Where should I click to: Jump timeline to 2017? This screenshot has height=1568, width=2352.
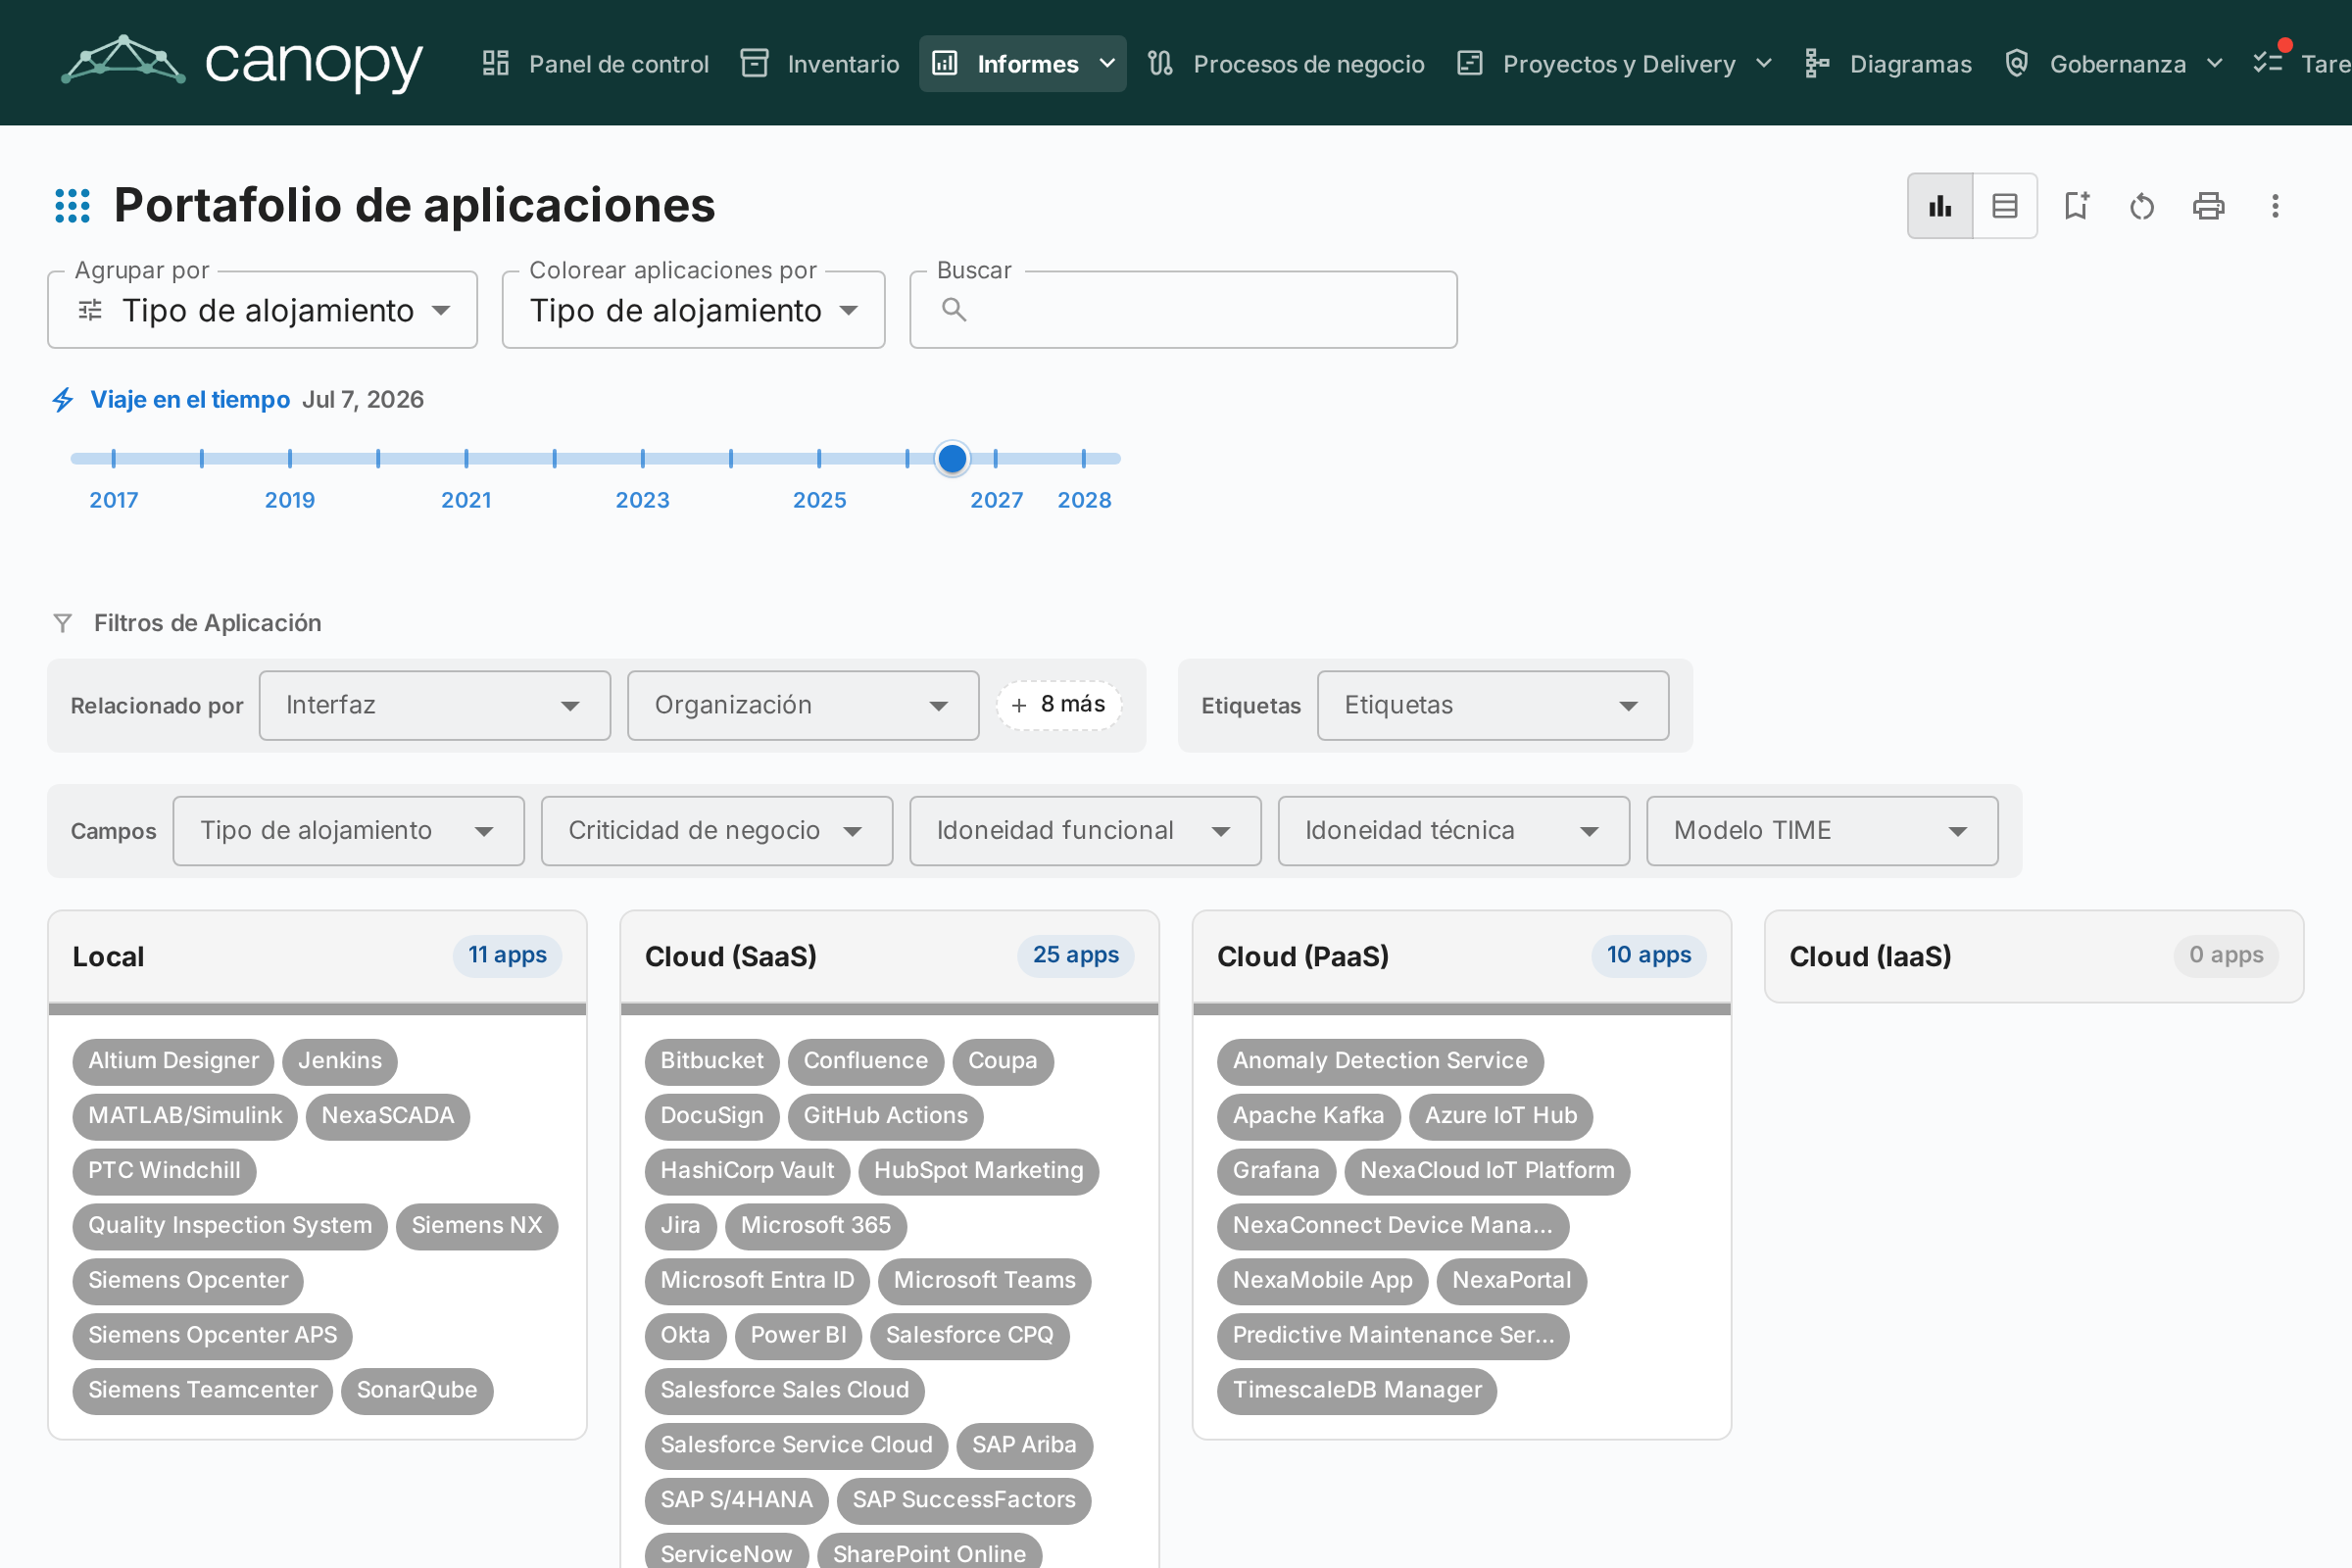tap(114, 500)
